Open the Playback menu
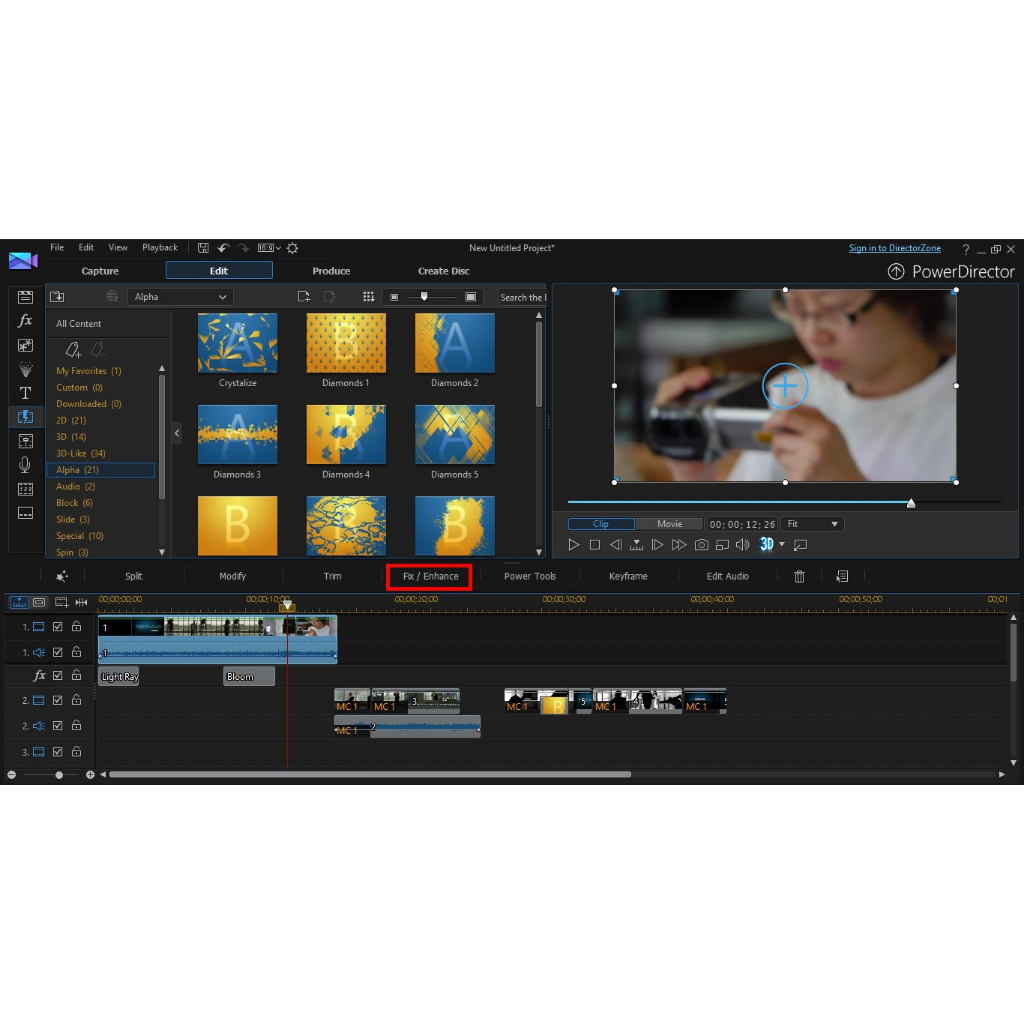This screenshot has width=1024, height=1024. coord(160,248)
